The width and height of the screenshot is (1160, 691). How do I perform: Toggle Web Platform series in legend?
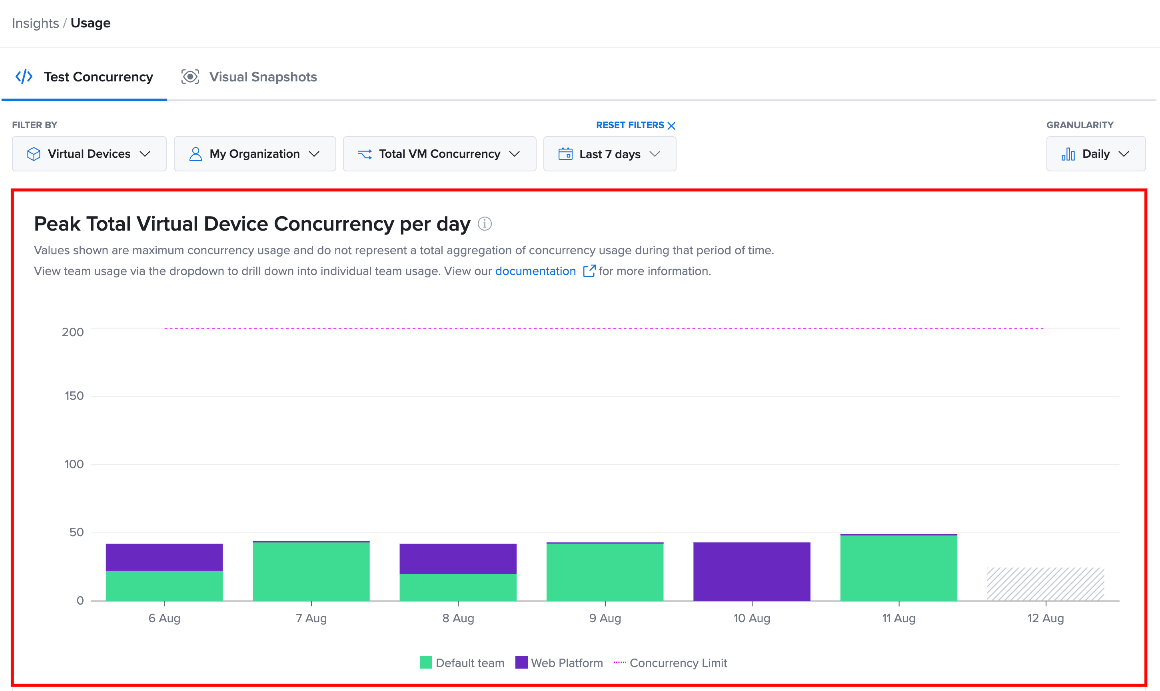559,663
